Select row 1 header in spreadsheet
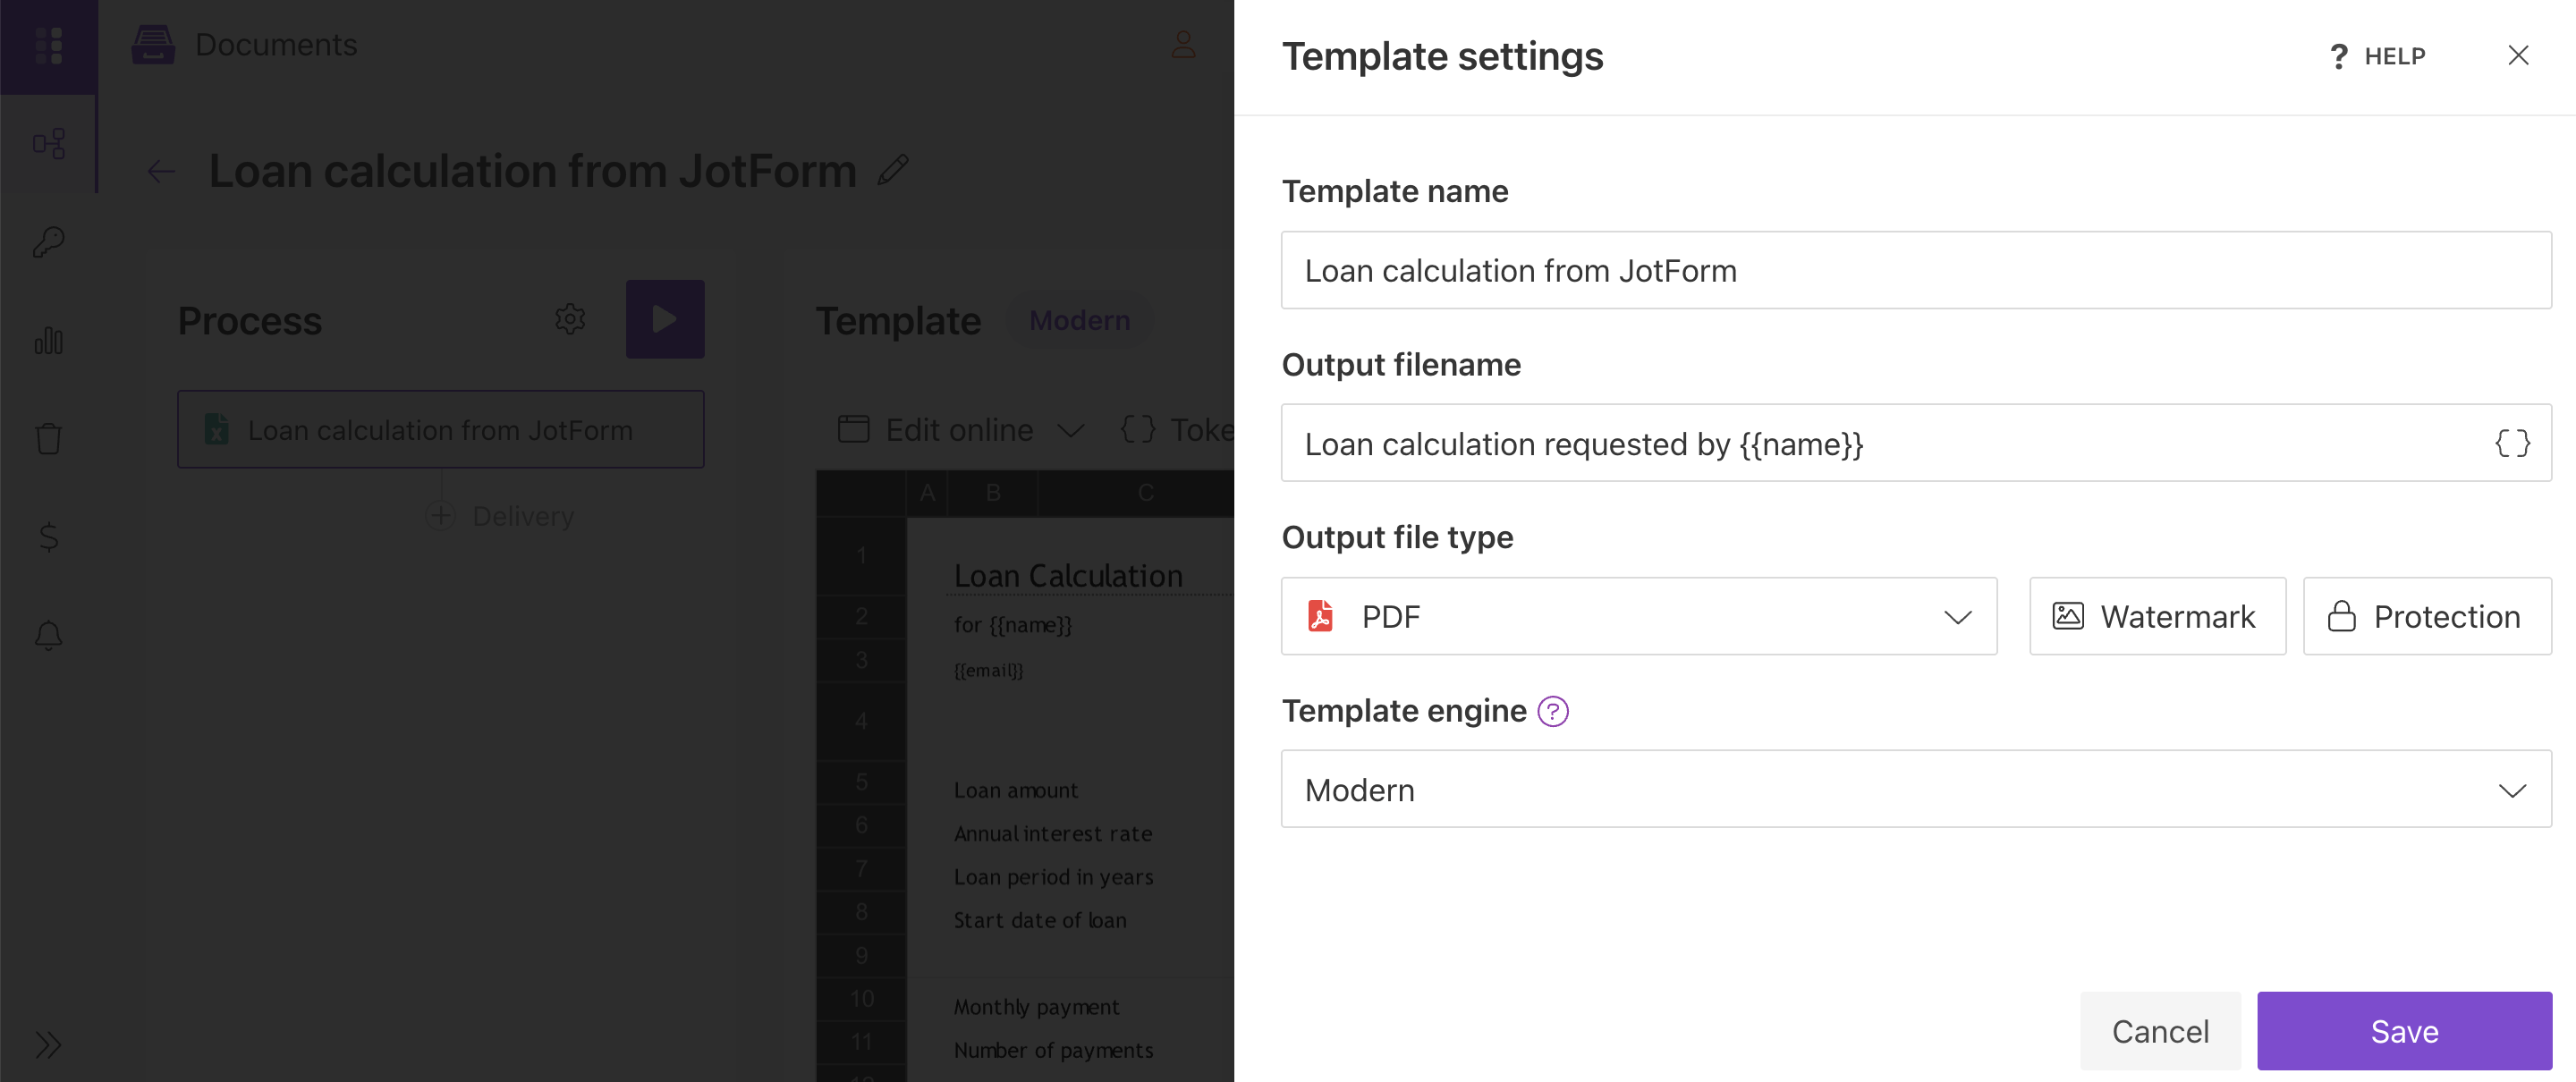The height and width of the screenshot is (1082, 2576). (861, 557)
